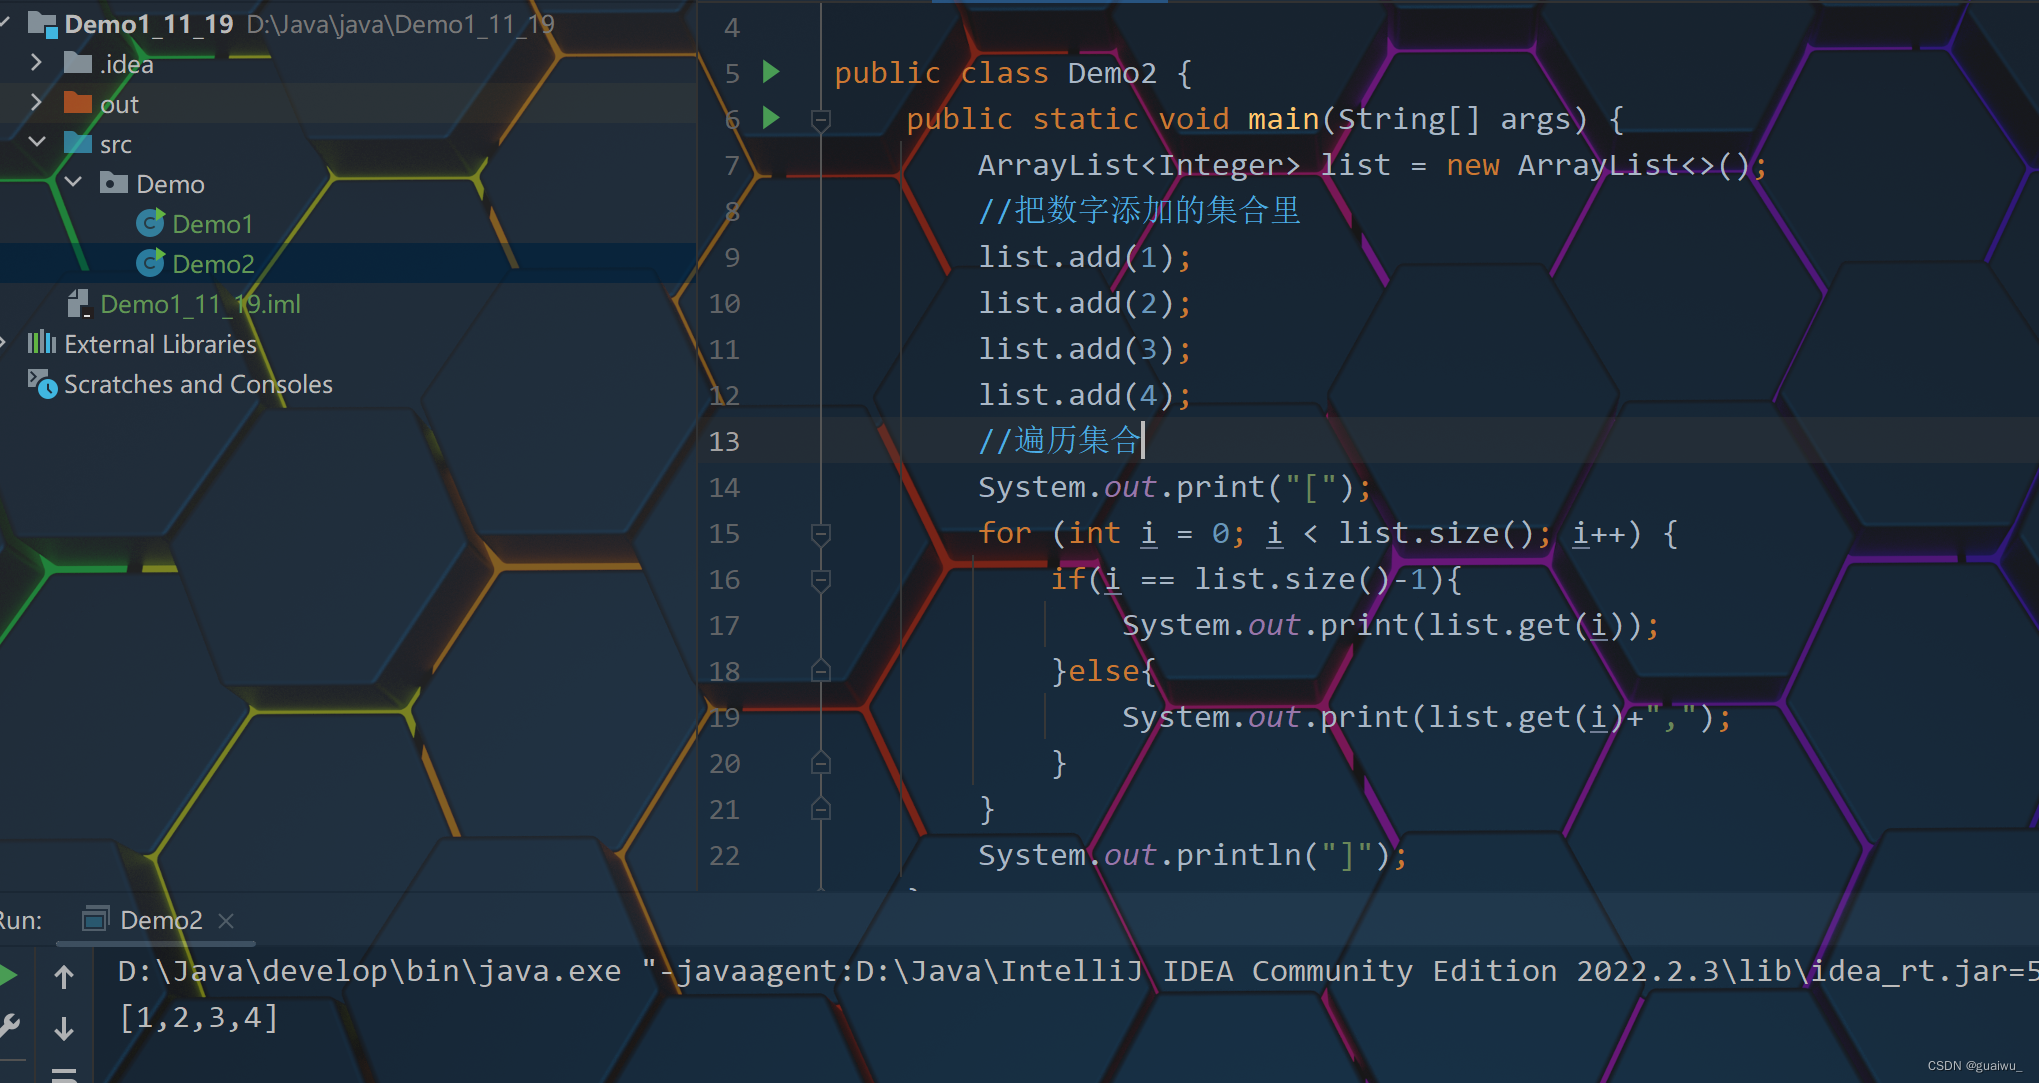Expand the .idea folder chevron
The image size is (2039, 1083).
pyautogui.click(x=37, y=63)
